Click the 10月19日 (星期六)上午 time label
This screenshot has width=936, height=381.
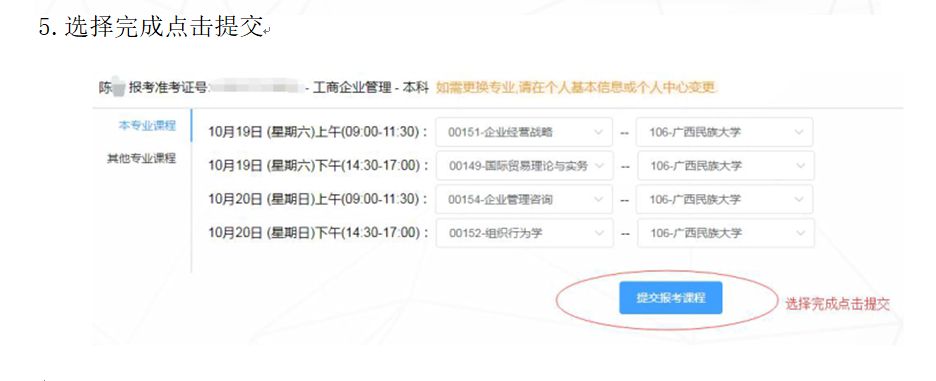[318, 132]
